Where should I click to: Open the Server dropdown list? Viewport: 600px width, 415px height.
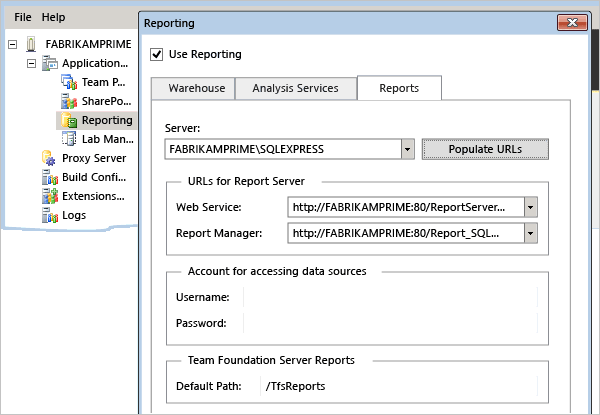coord(407,149)
